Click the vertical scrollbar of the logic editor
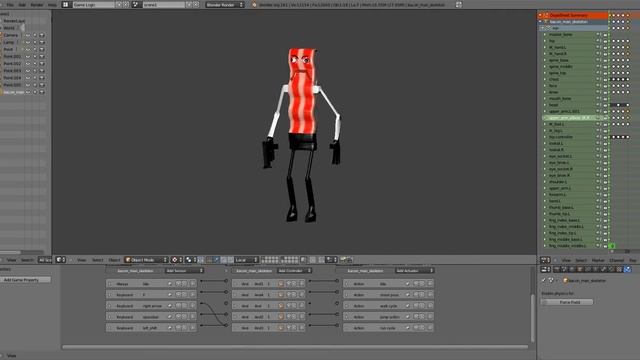This screenshot has height=360, width=640. [x=532, y=318]
